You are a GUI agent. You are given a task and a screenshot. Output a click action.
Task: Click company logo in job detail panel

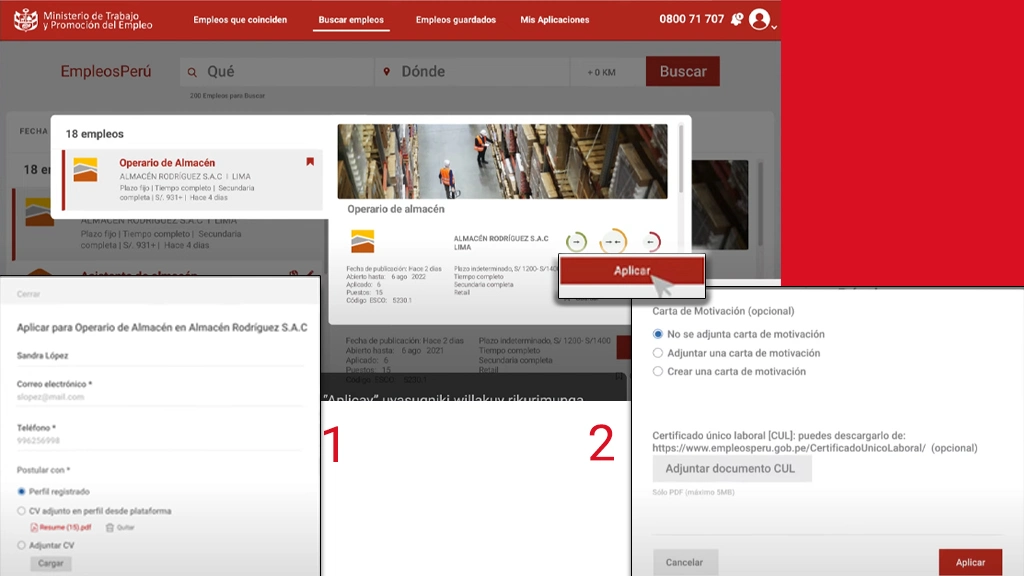(362, 241)
